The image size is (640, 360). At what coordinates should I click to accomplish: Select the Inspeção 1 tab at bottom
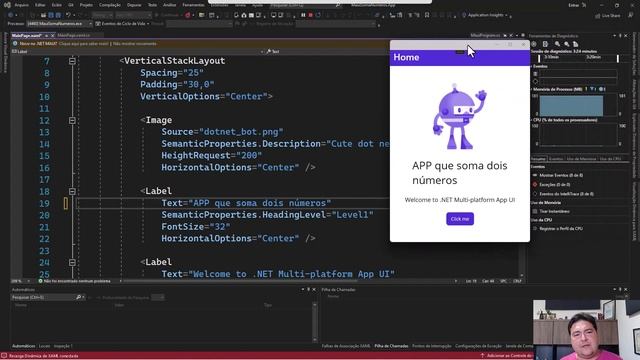click(63, 346)
